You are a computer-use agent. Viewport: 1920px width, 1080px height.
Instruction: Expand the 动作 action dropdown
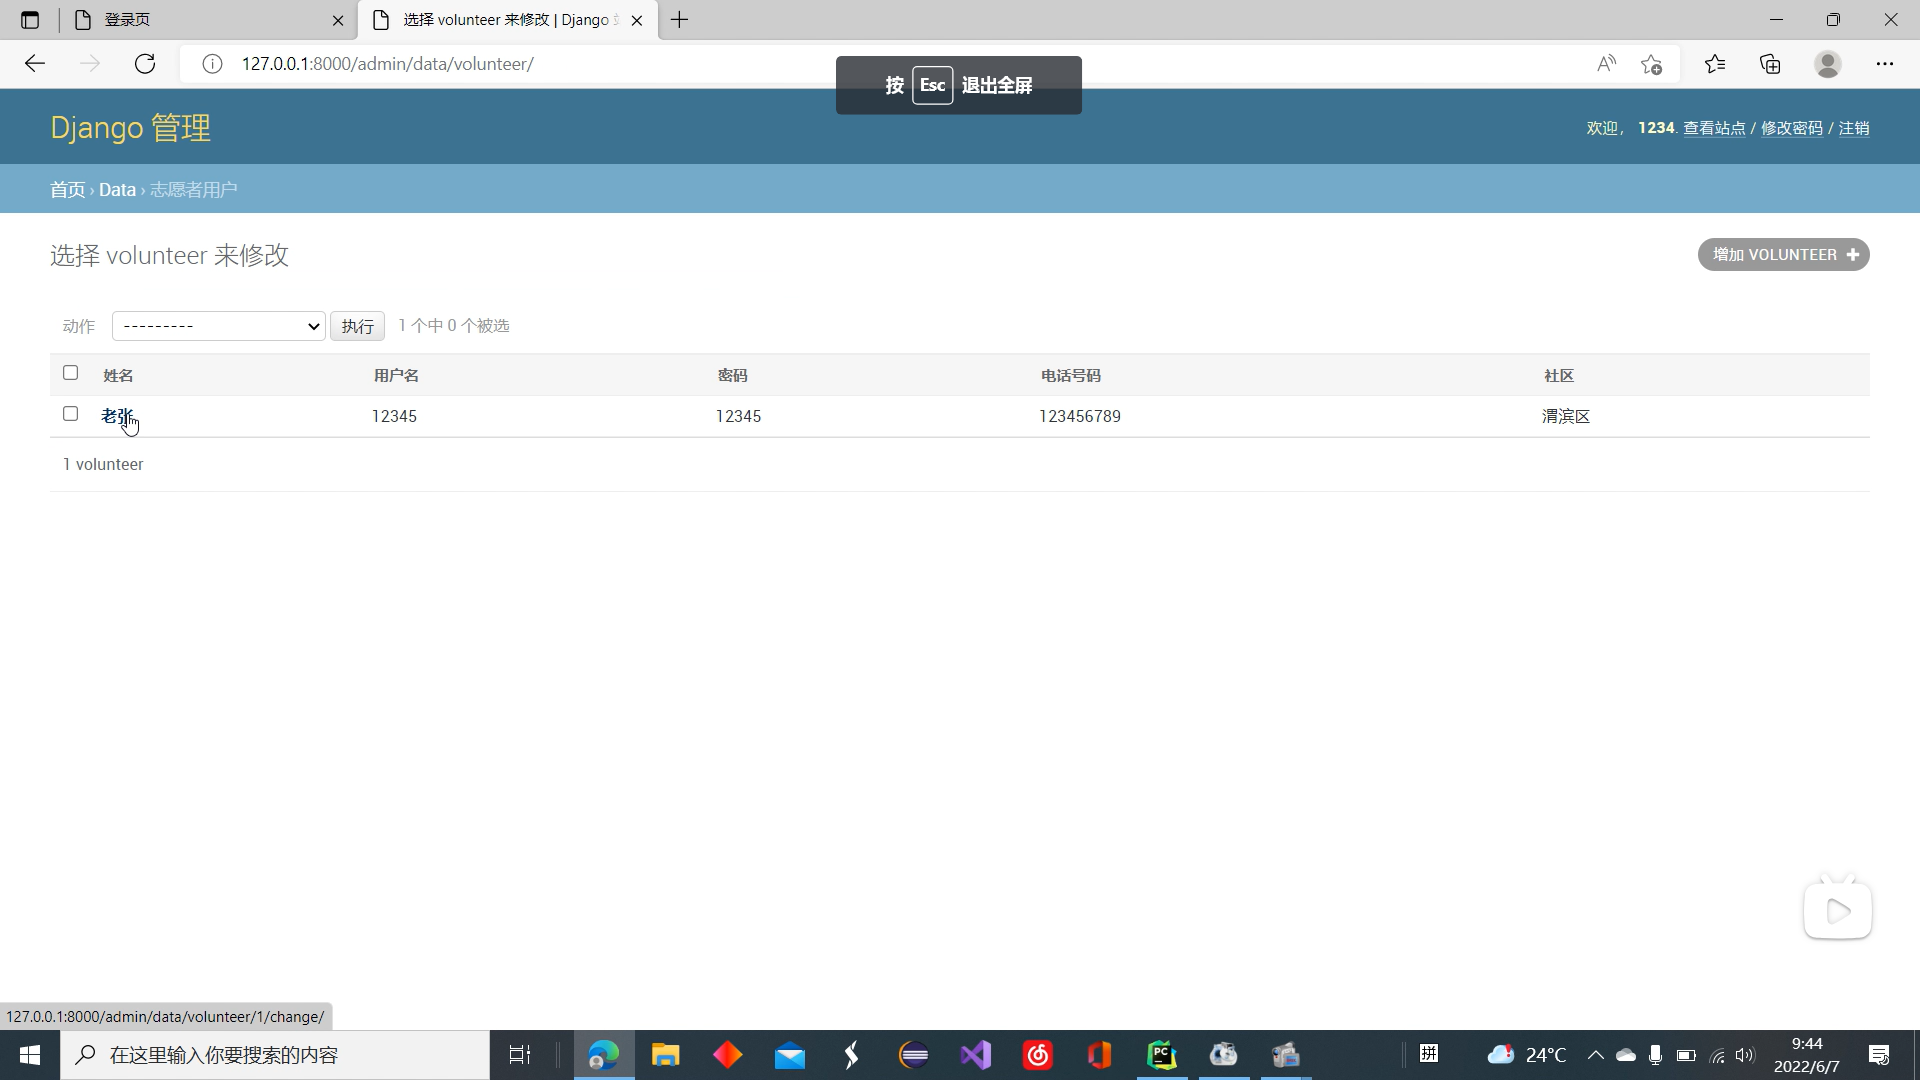click(218, 326)
